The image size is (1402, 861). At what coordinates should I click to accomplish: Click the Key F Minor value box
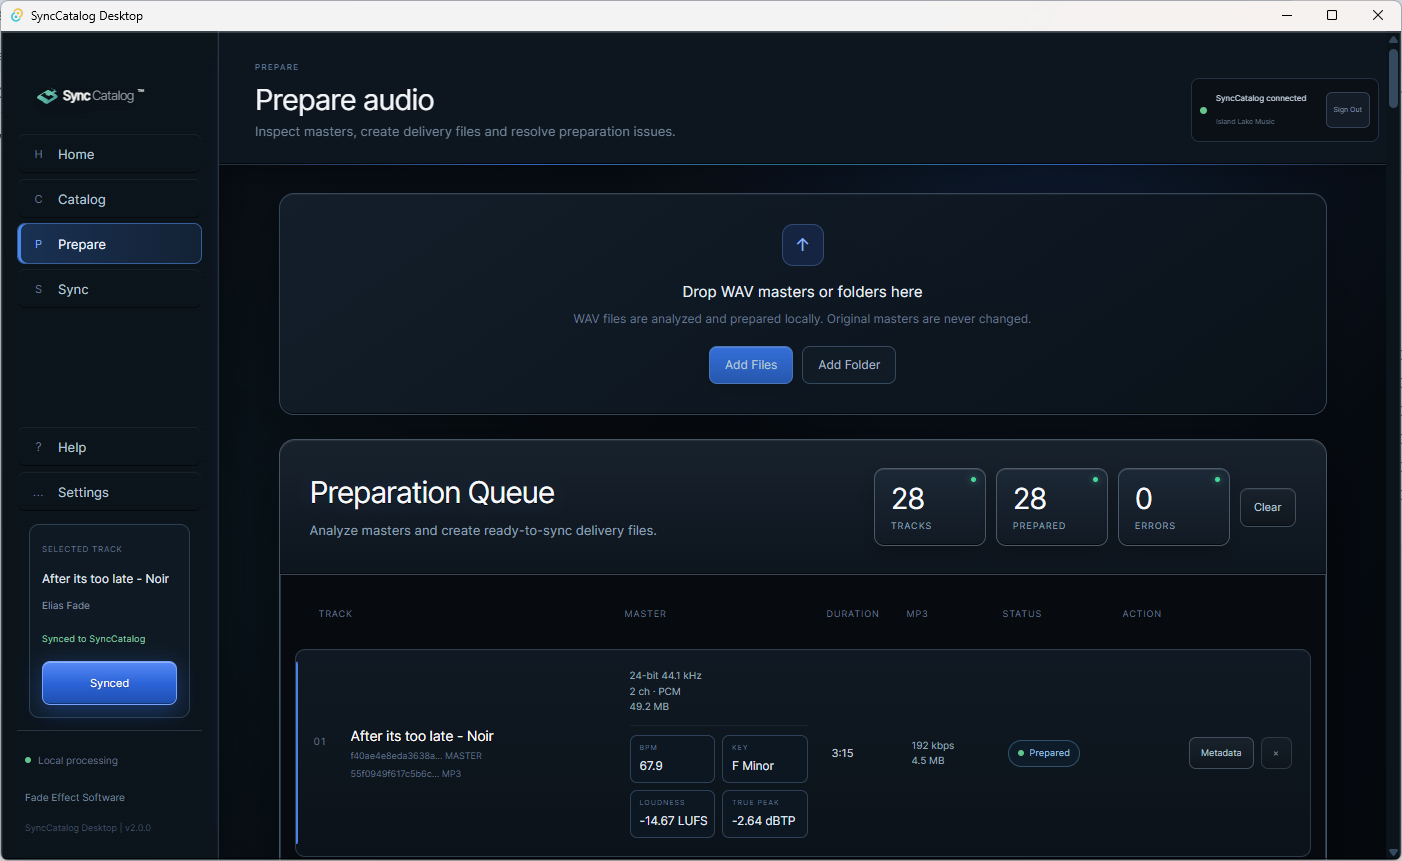coord(765,759)
